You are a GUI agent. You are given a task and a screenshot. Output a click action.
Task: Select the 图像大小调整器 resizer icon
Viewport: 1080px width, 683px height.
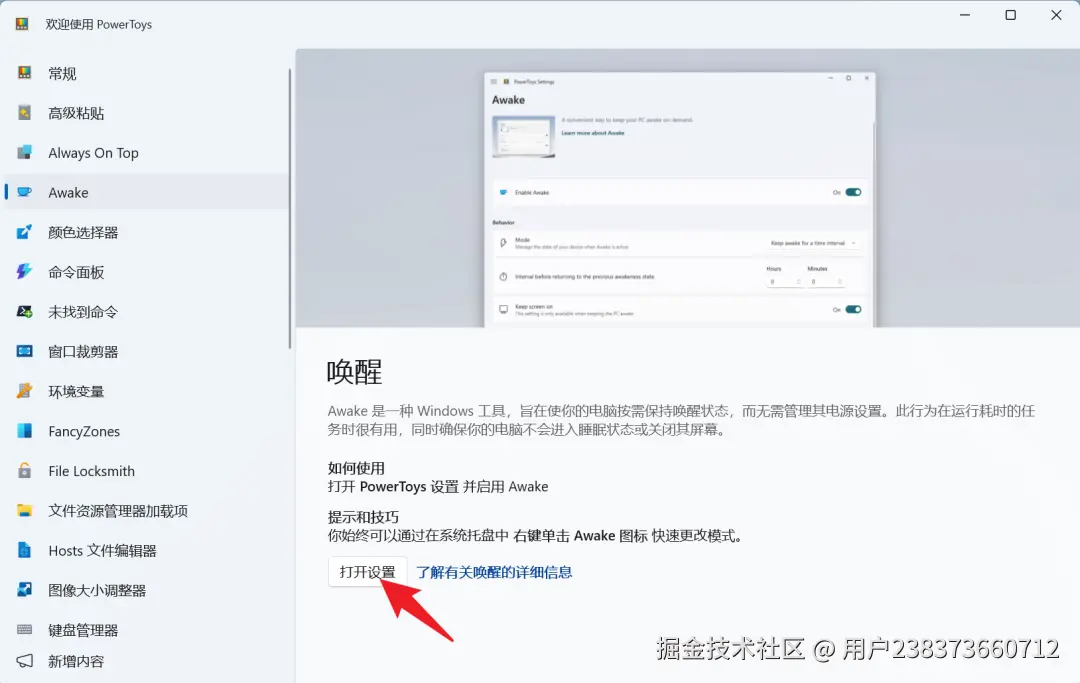[x=24, y=590]
